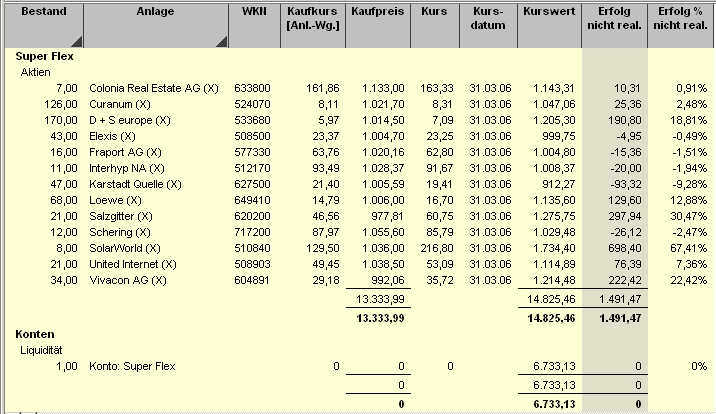This screenshot has width=716, height=414.
Task: Select the Curanum (X) entry
Action: pos(120,104)
